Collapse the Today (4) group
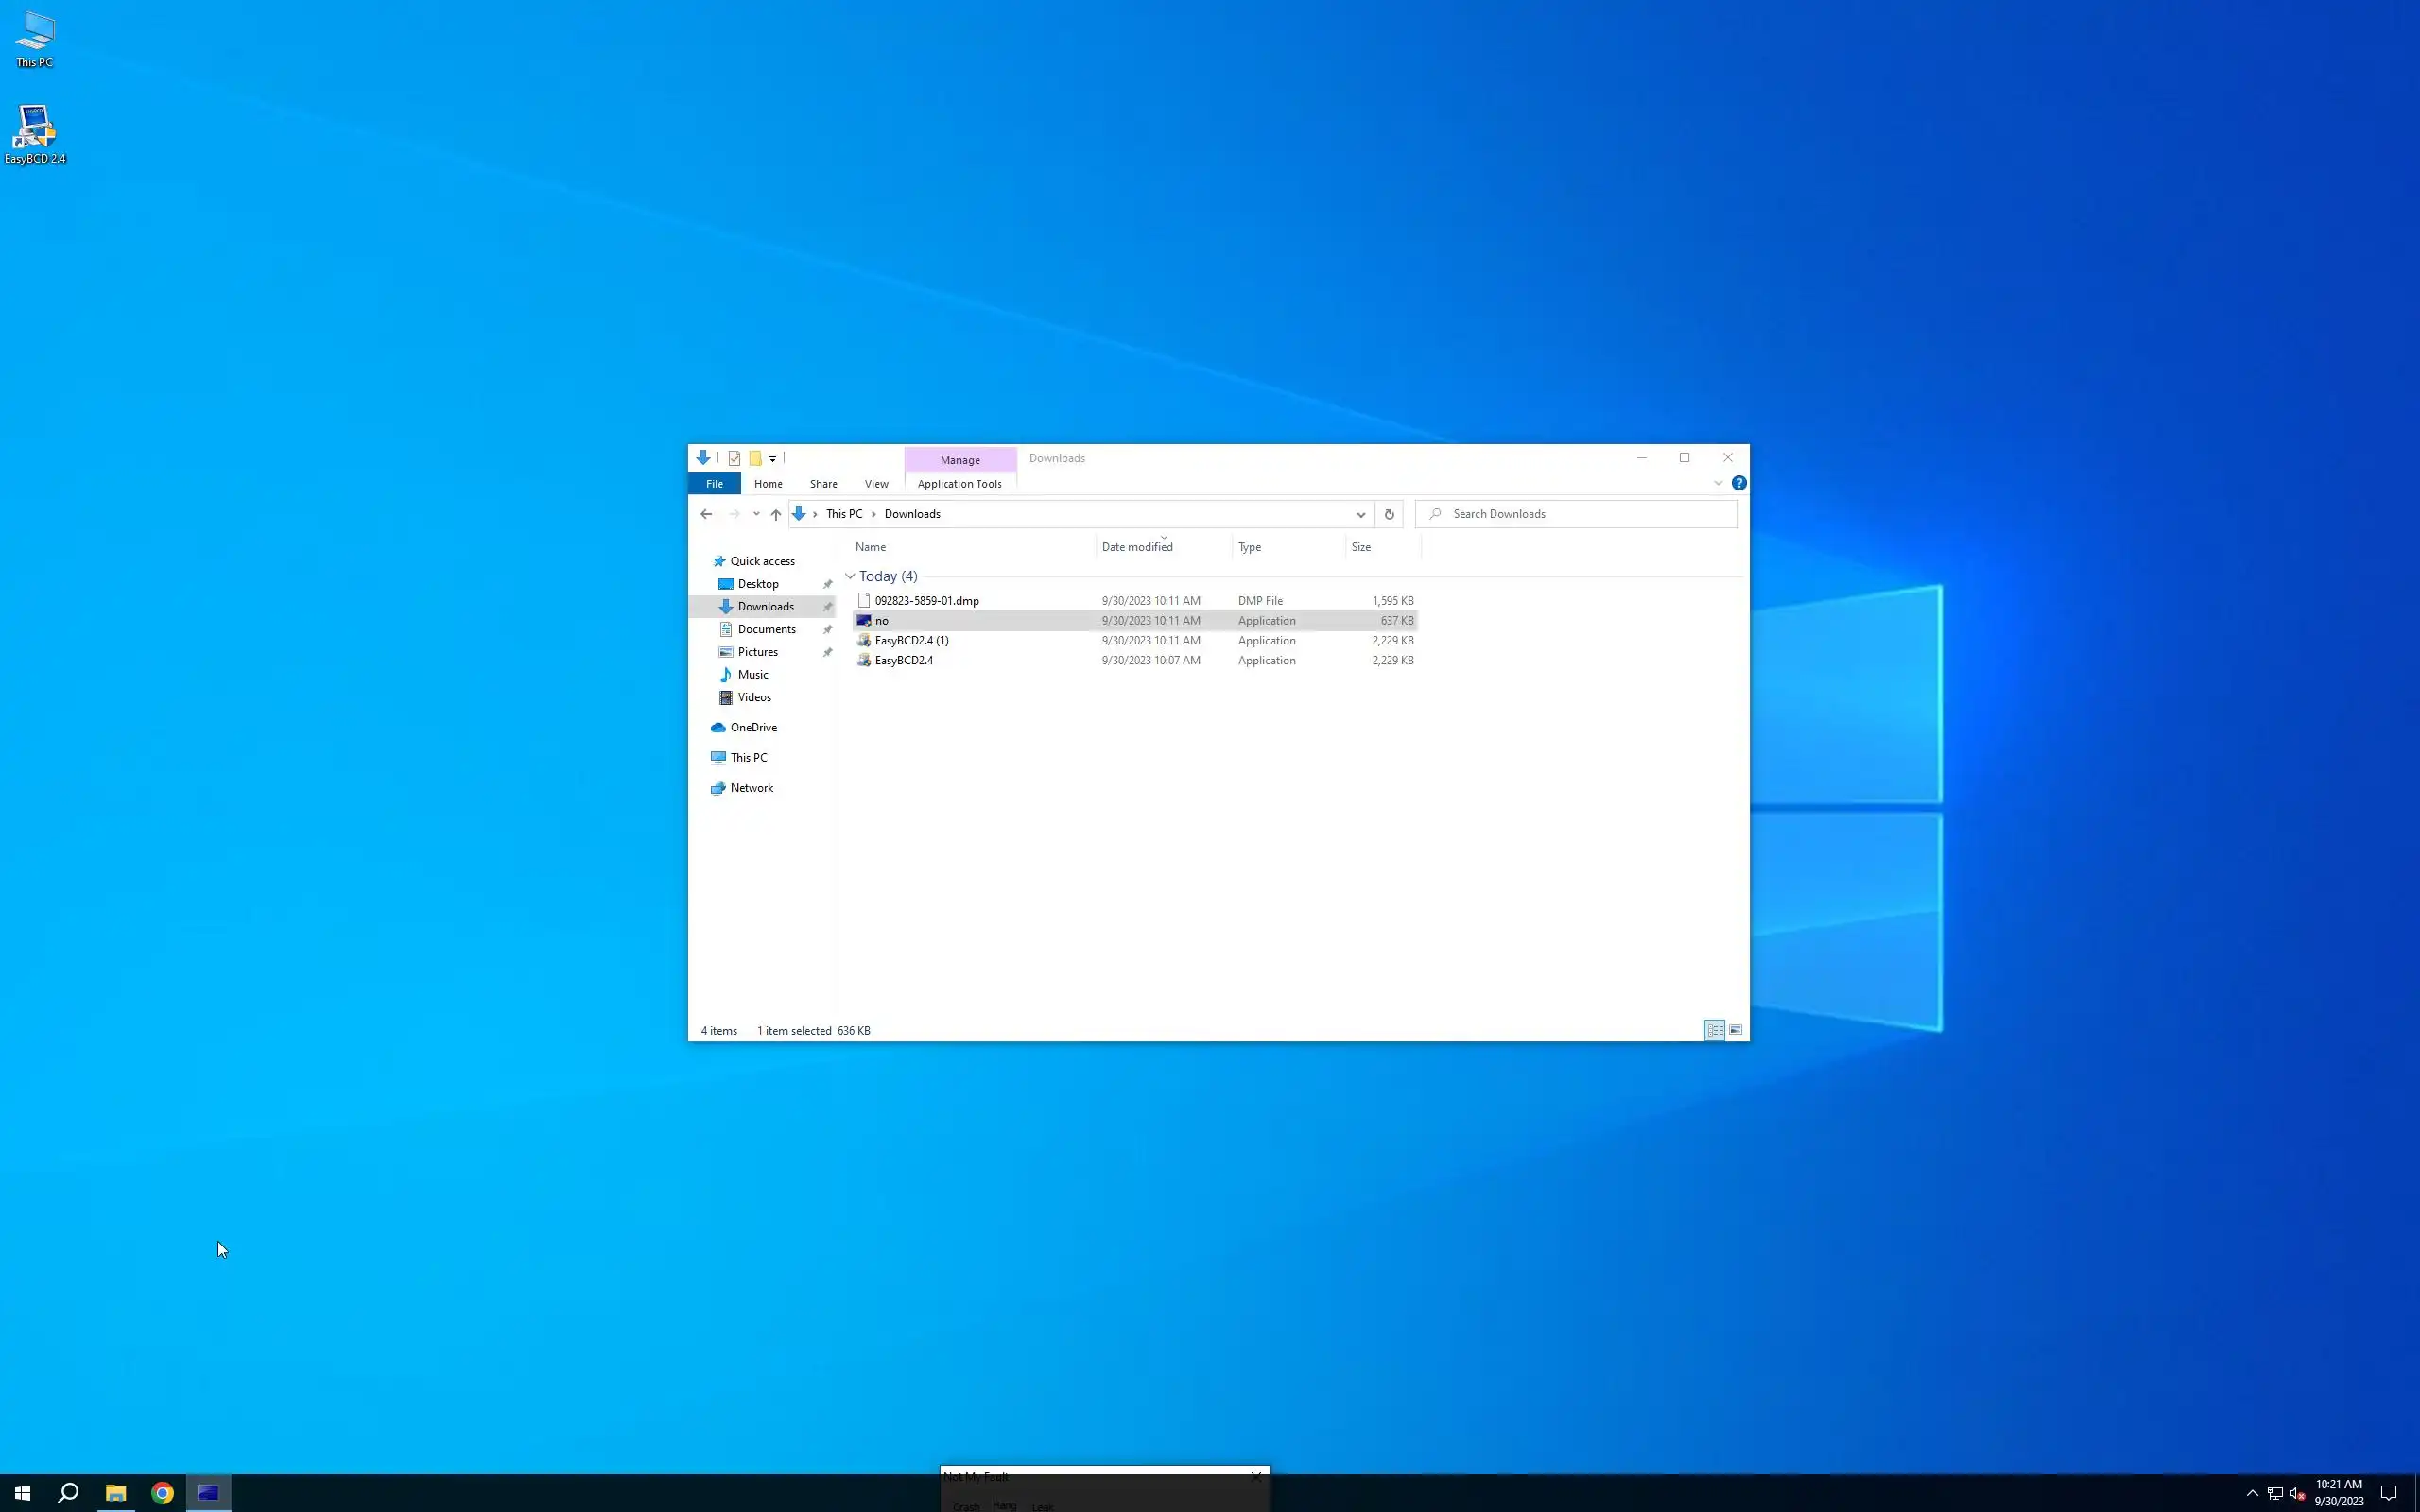2420x1512 pixels. point(850,576)
